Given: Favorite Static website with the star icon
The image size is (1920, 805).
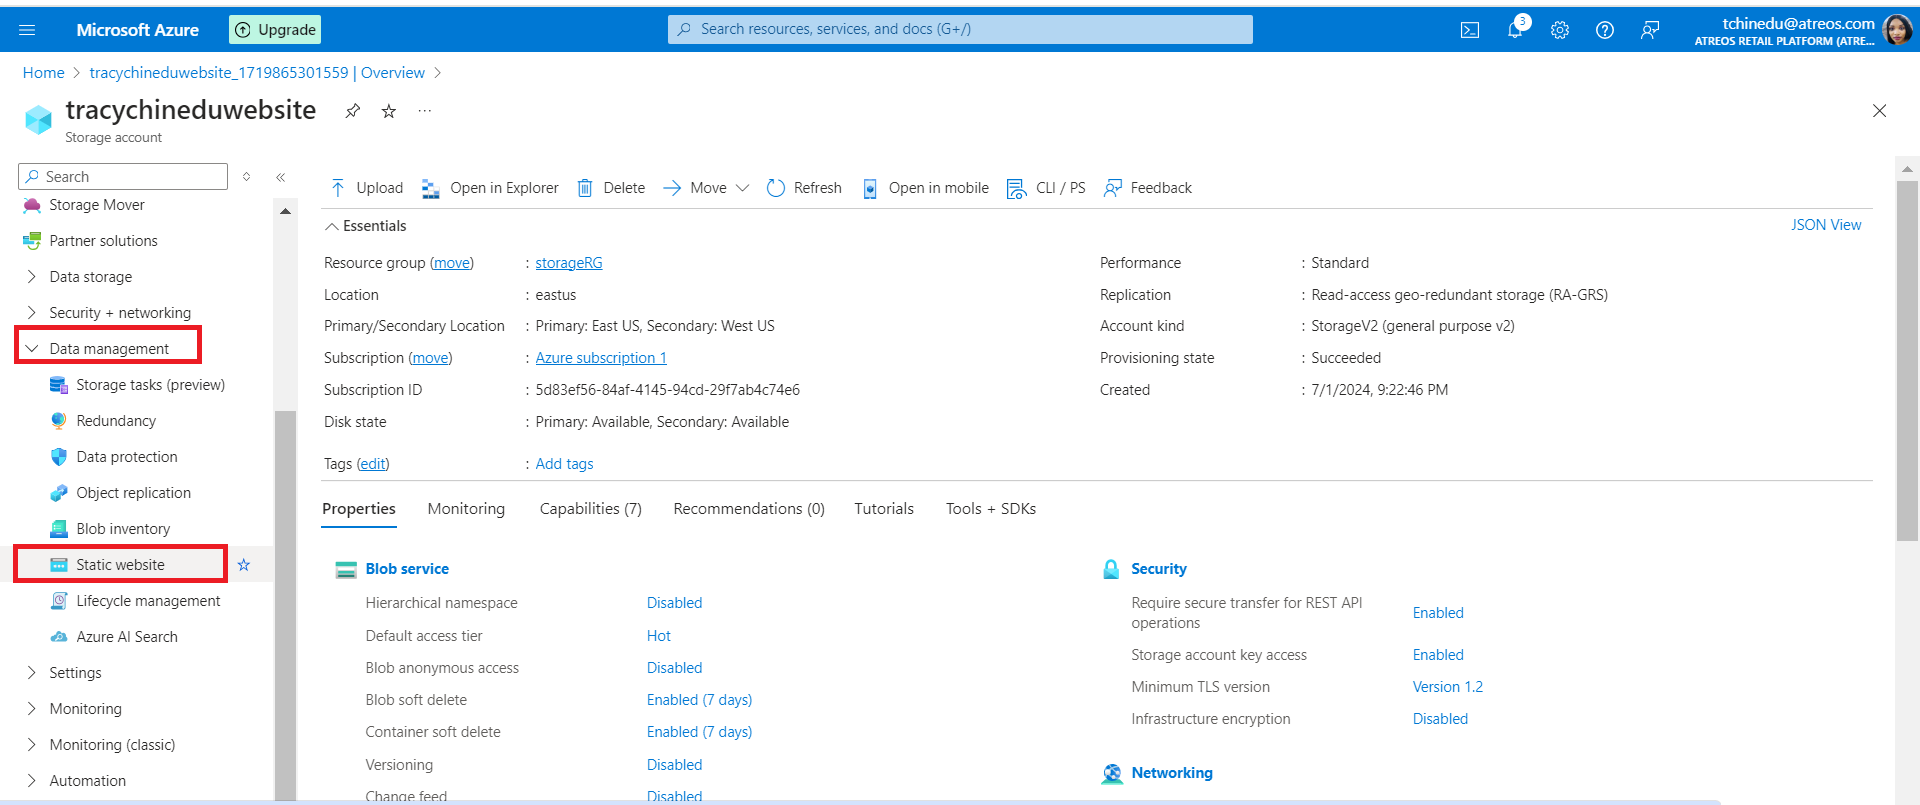Looking at the screenshot, I should click(244, 565).
